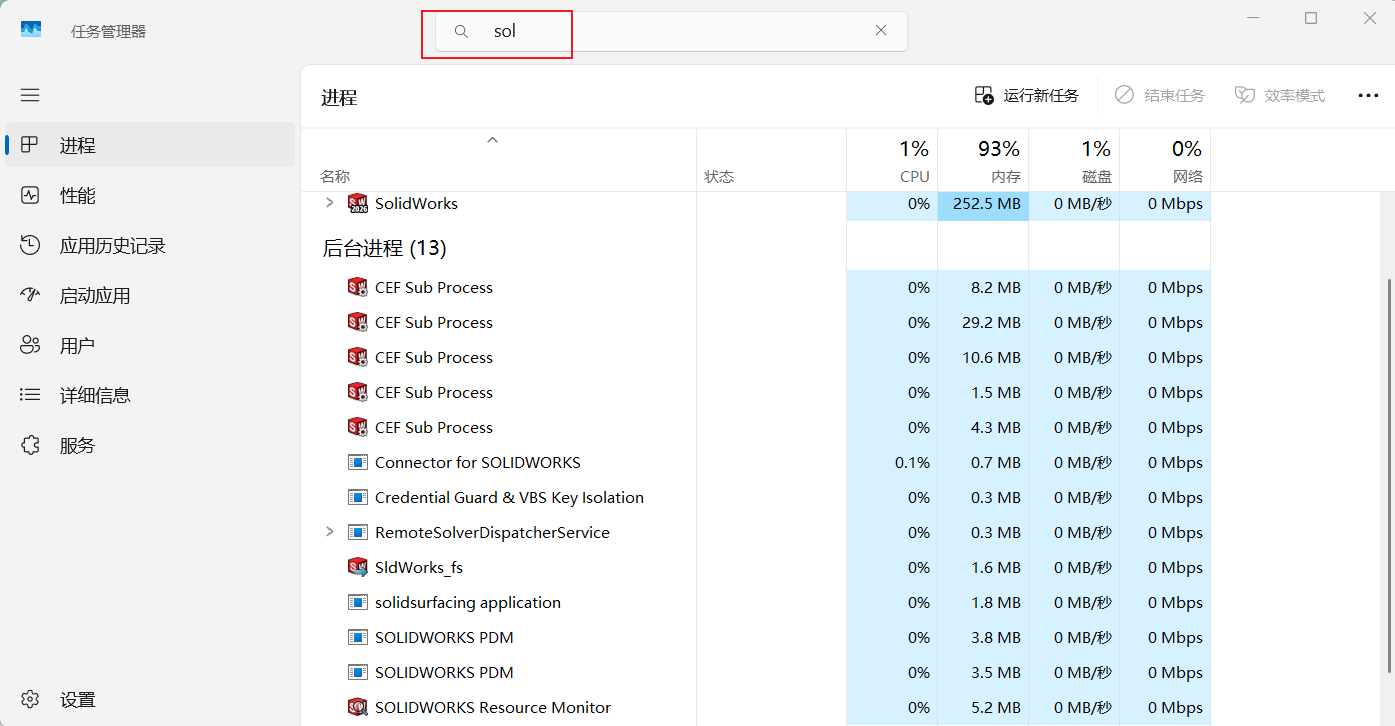Click the 结束任务 button
This screenshot has width=1395, height=726.
[1160, 95]
